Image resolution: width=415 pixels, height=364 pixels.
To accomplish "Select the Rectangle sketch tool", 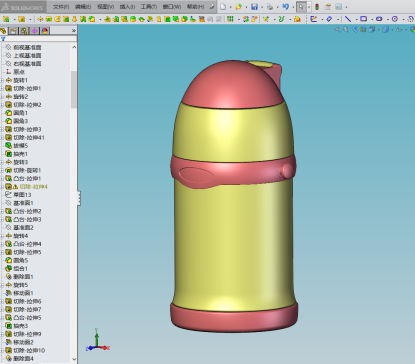I will [363, 19].
